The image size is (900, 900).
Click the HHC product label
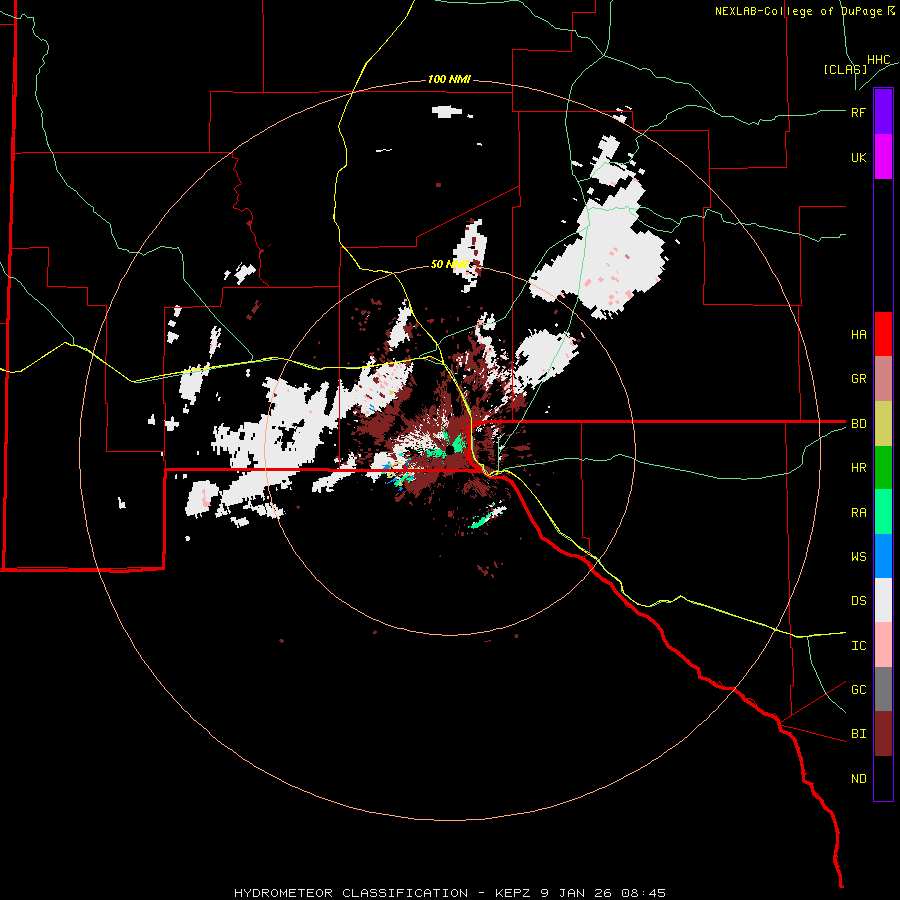[878, 60]
